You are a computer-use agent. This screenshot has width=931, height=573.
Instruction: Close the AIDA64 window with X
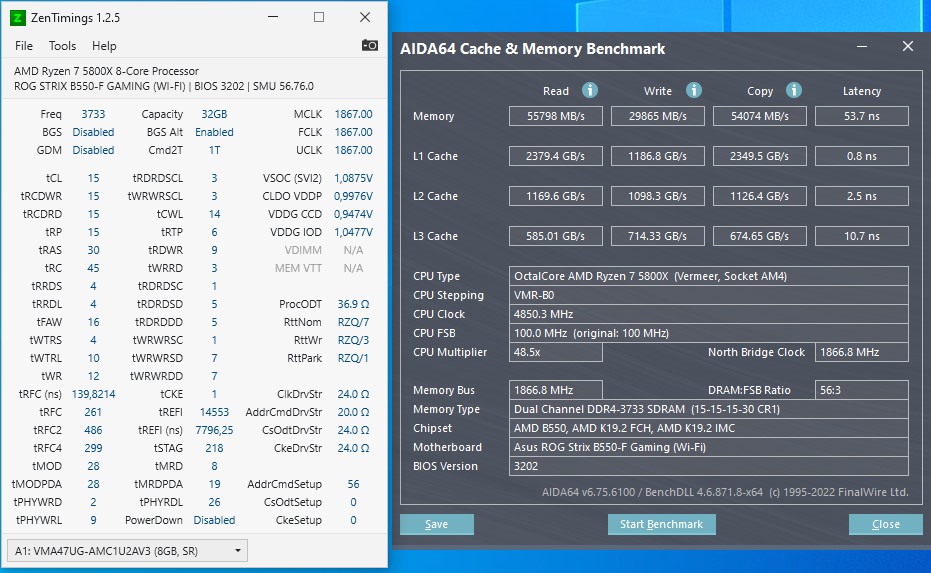coord(908,46)
